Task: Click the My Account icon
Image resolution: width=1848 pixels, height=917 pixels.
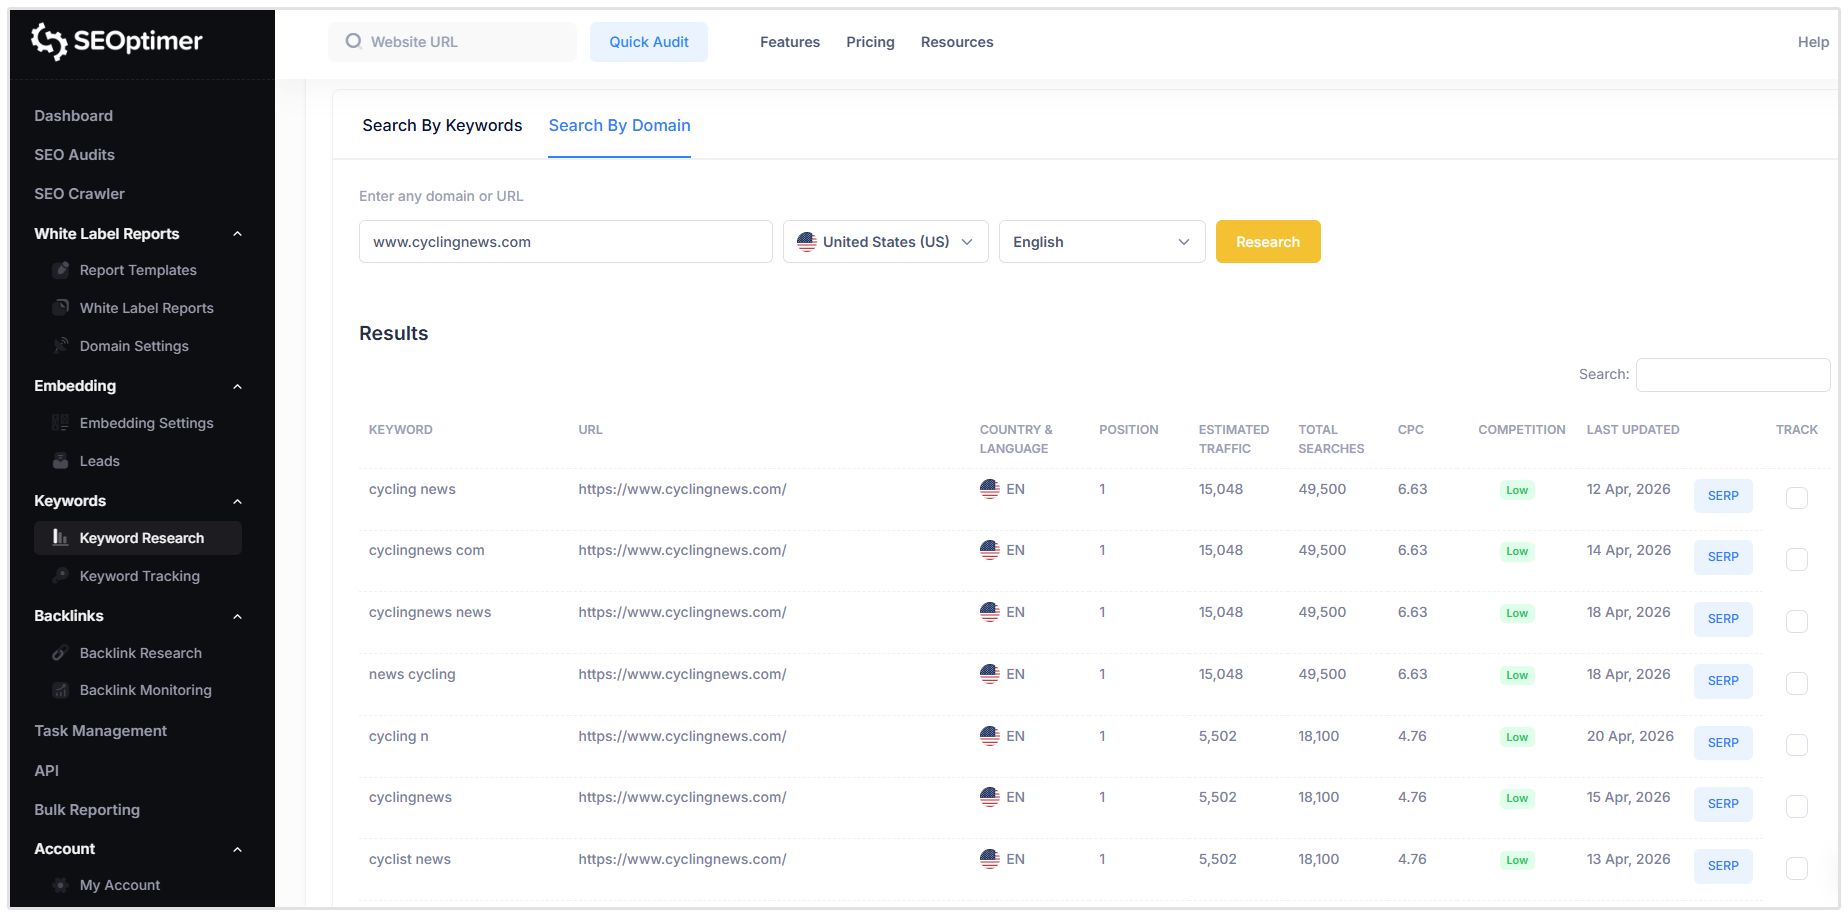Action: (x=61, y=885)
